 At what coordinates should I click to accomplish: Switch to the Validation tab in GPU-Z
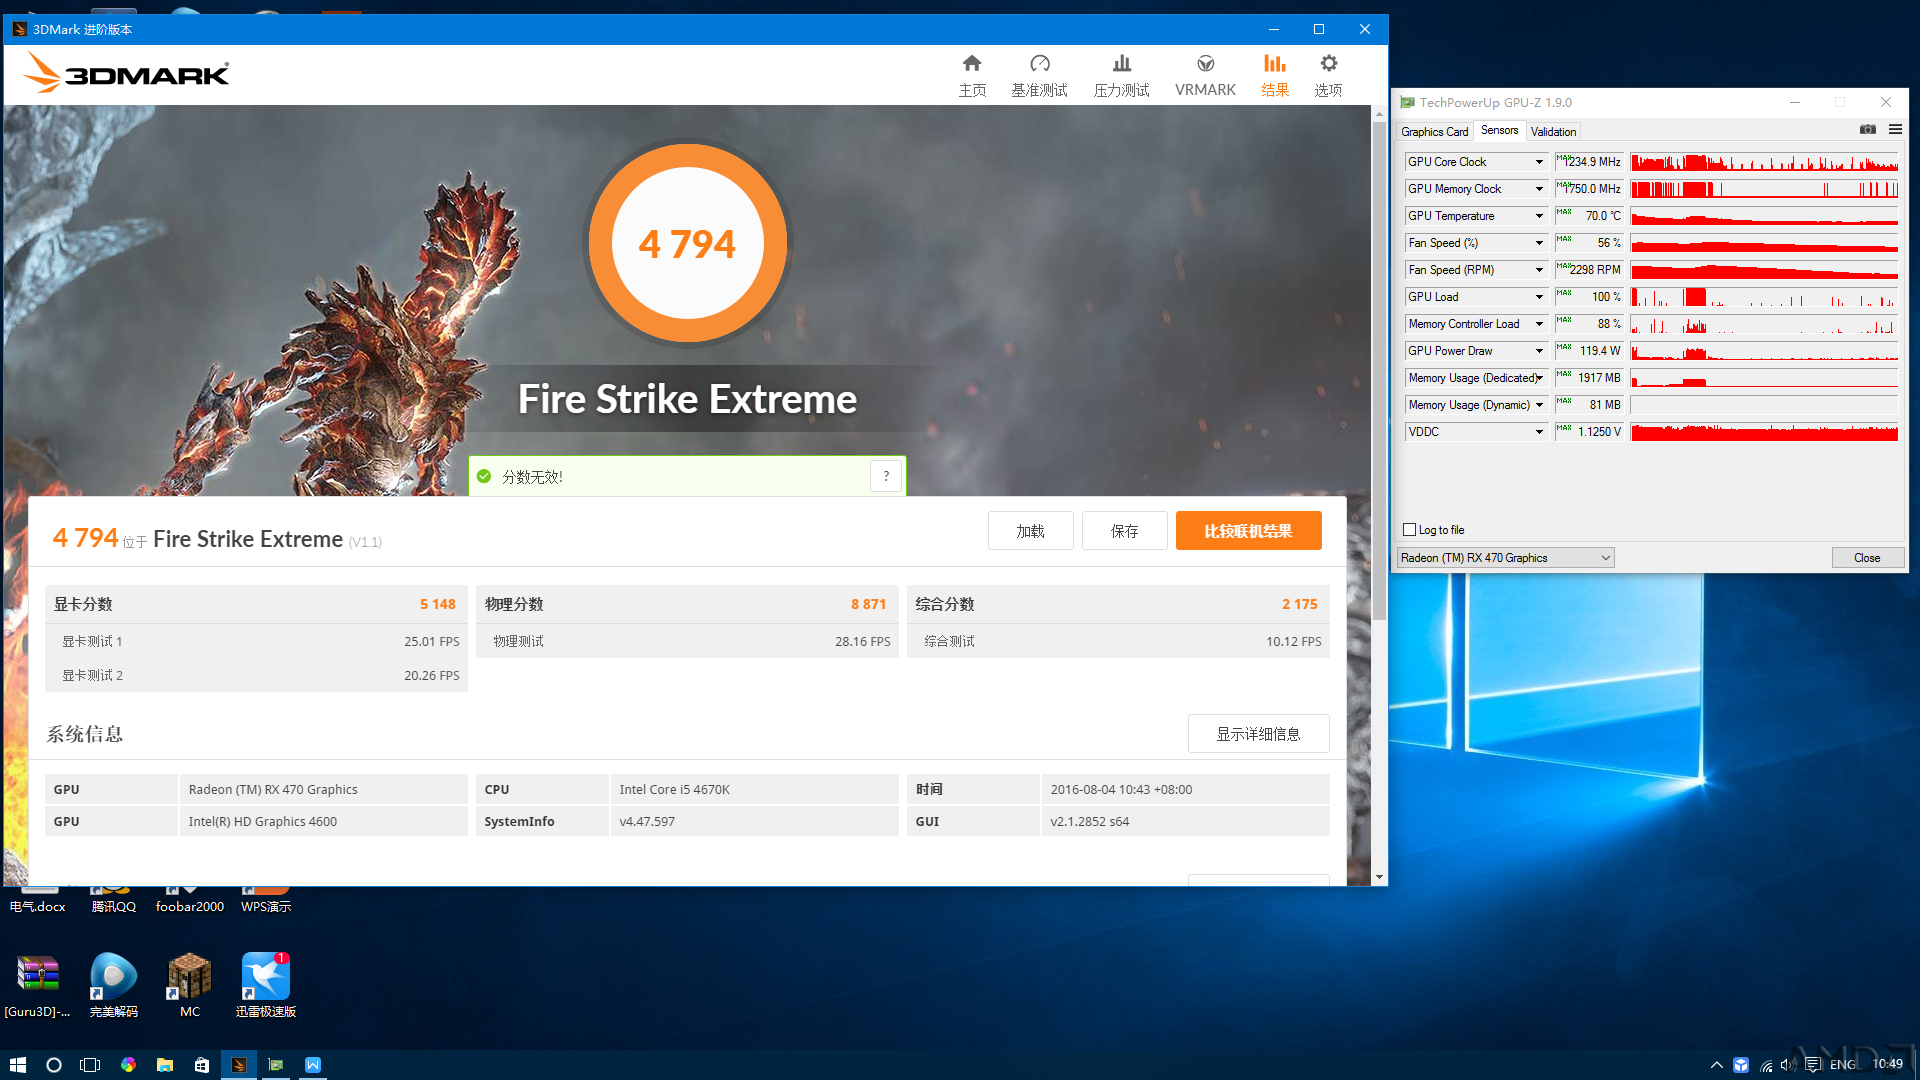click(1553, 131)
